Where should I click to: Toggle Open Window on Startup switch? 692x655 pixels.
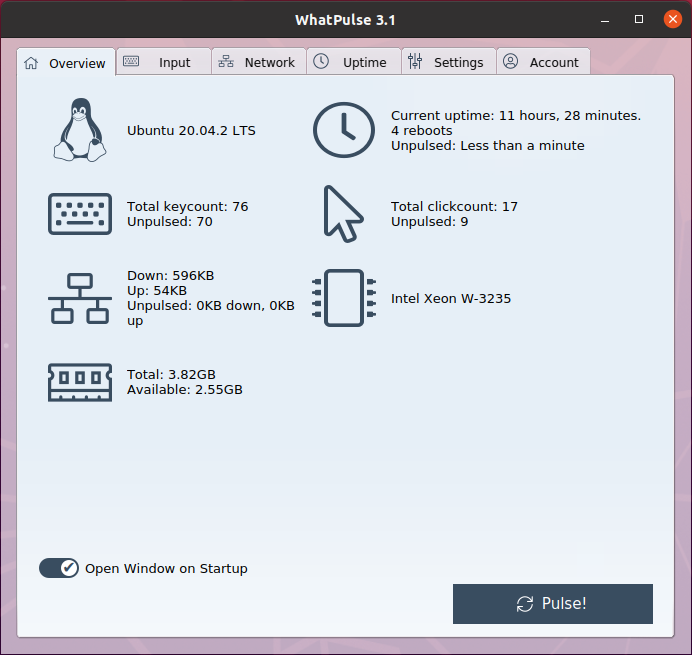coord(59,568)
